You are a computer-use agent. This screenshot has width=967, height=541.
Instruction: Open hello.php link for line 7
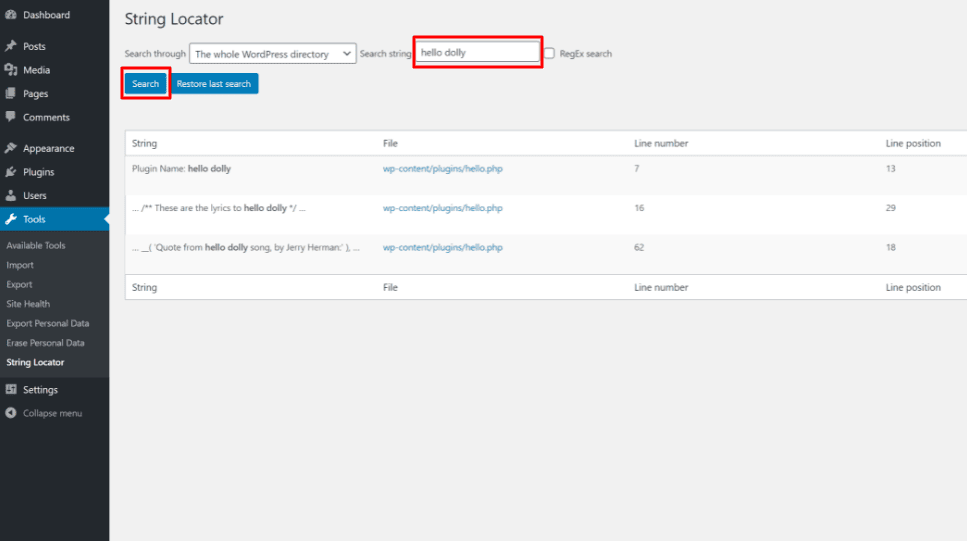(443, 168)
